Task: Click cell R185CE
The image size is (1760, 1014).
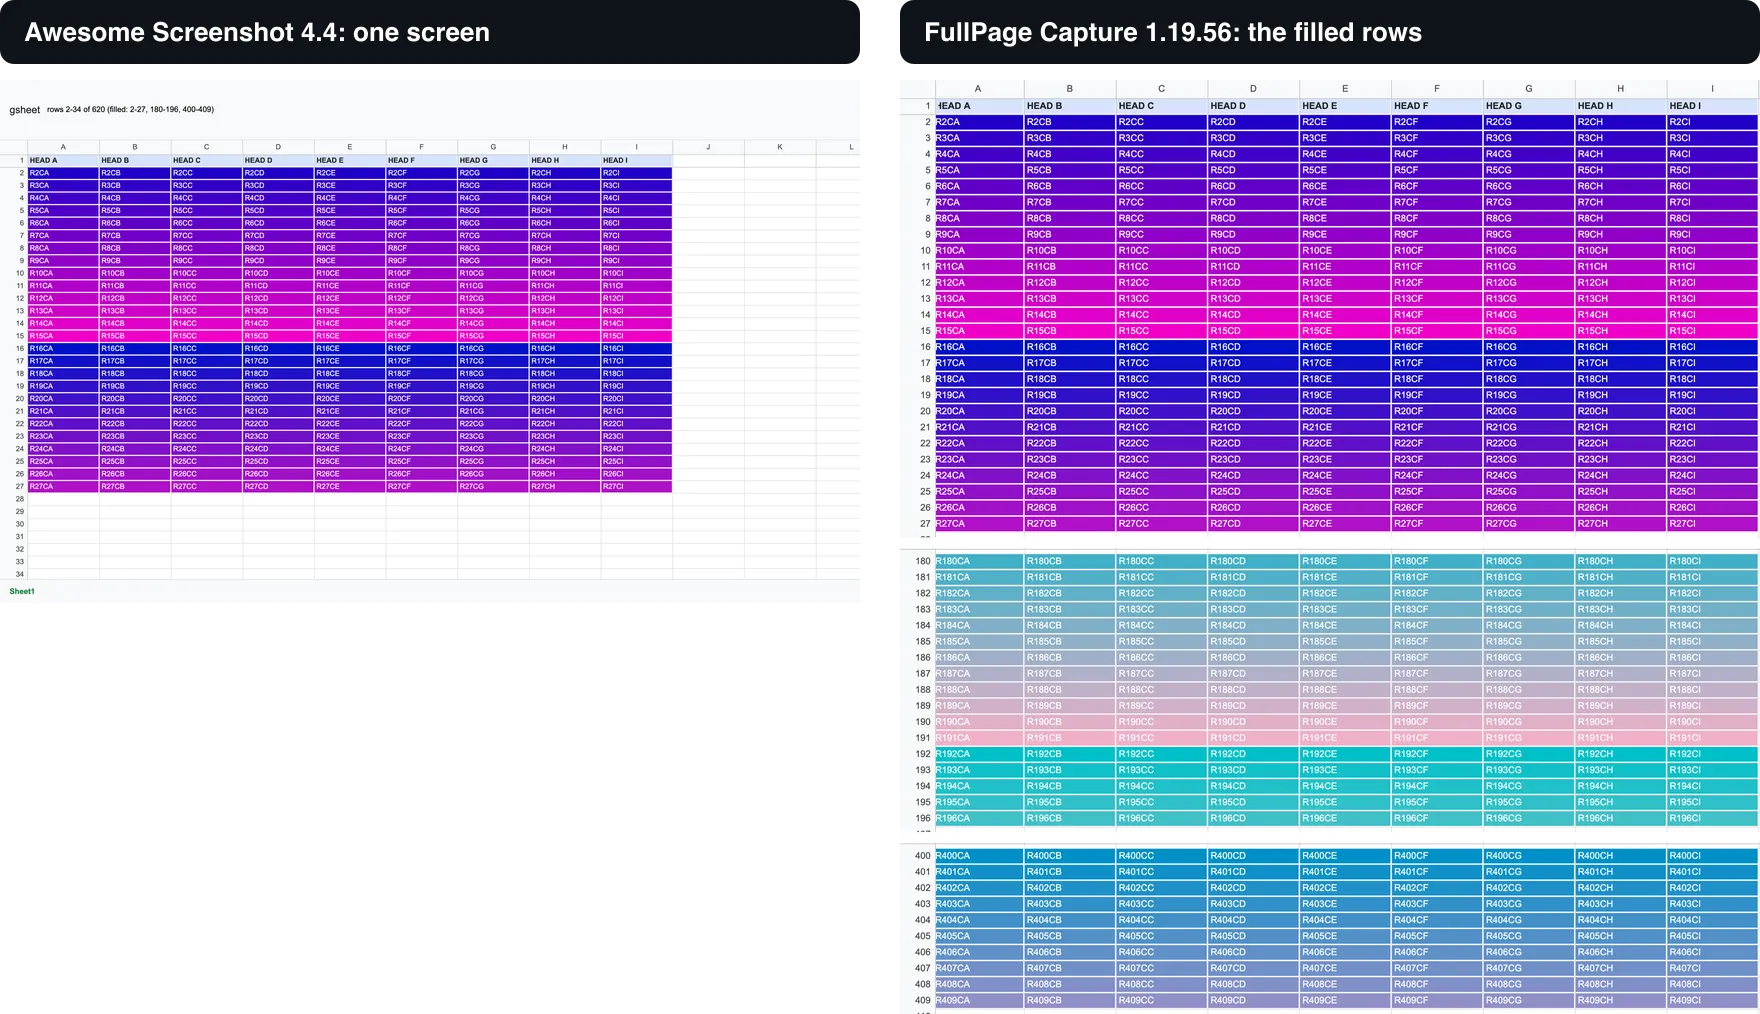Action: point(1345,642)
